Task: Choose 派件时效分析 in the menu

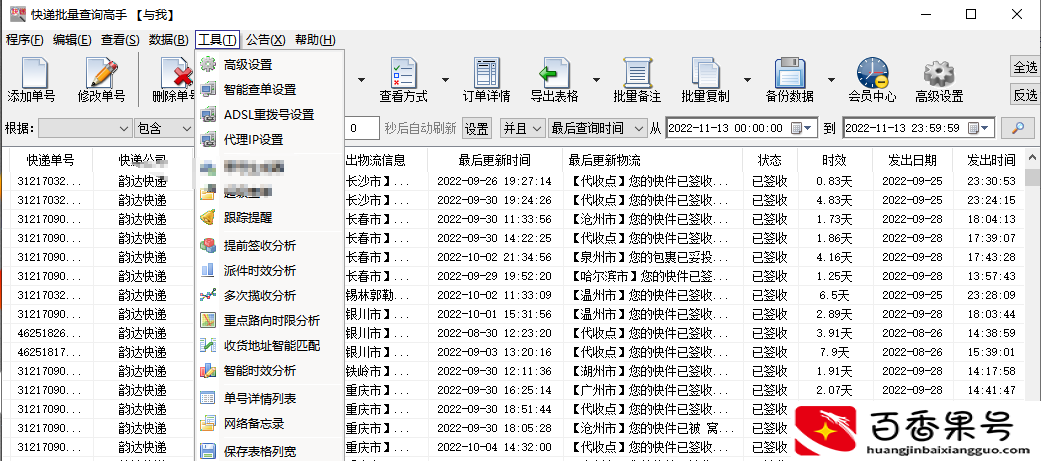Action: point(270,270)
